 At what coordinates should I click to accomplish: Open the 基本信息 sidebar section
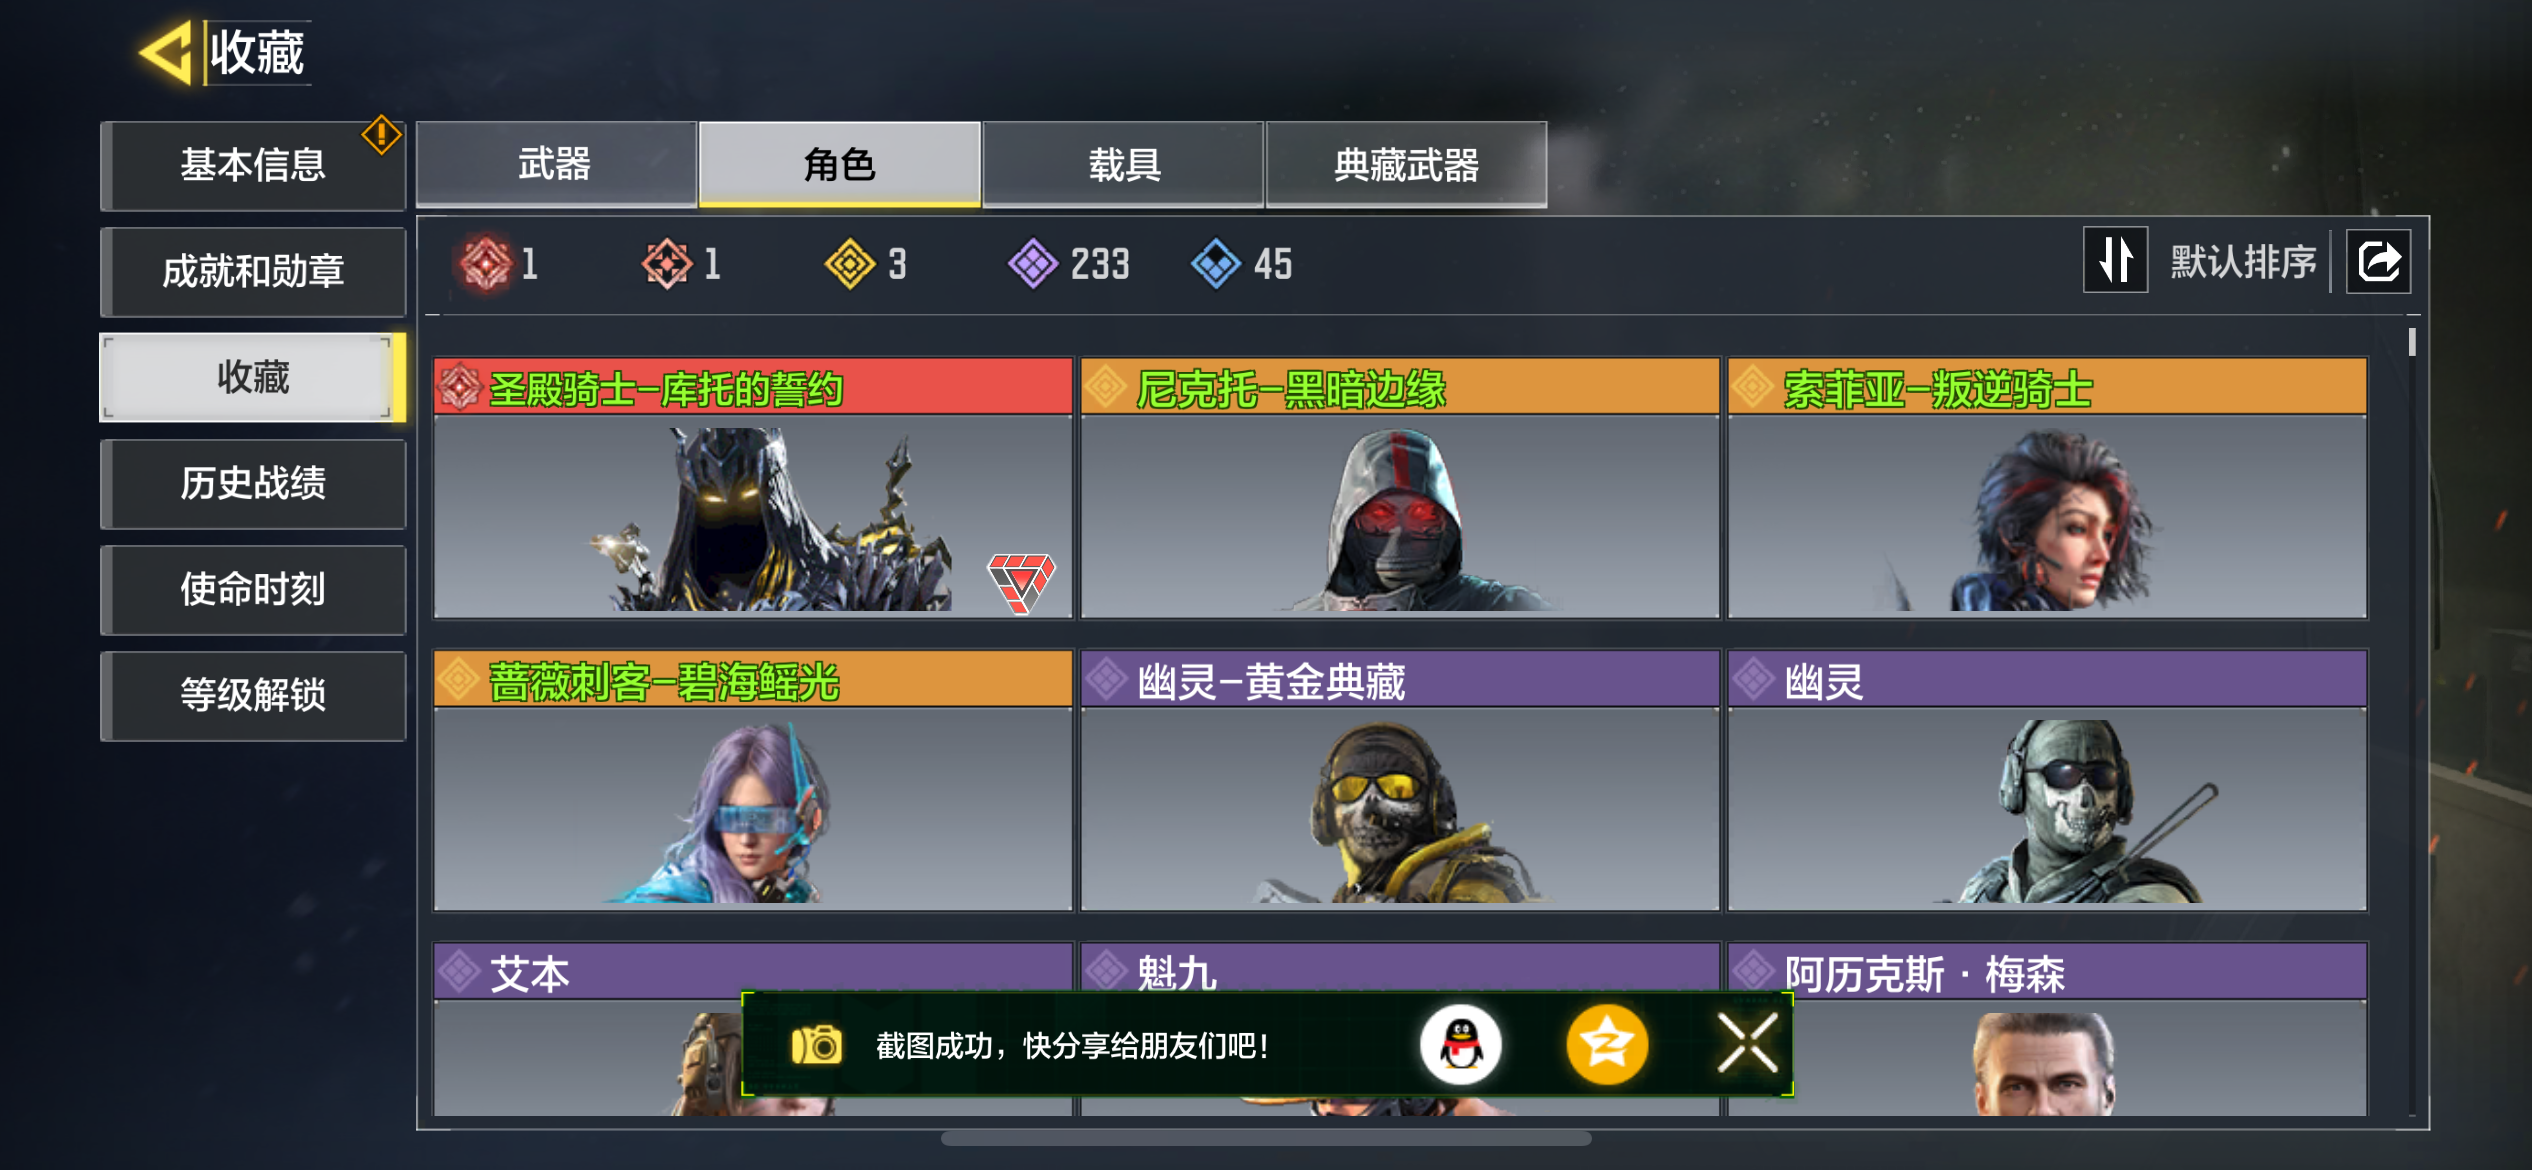(253, 165)
